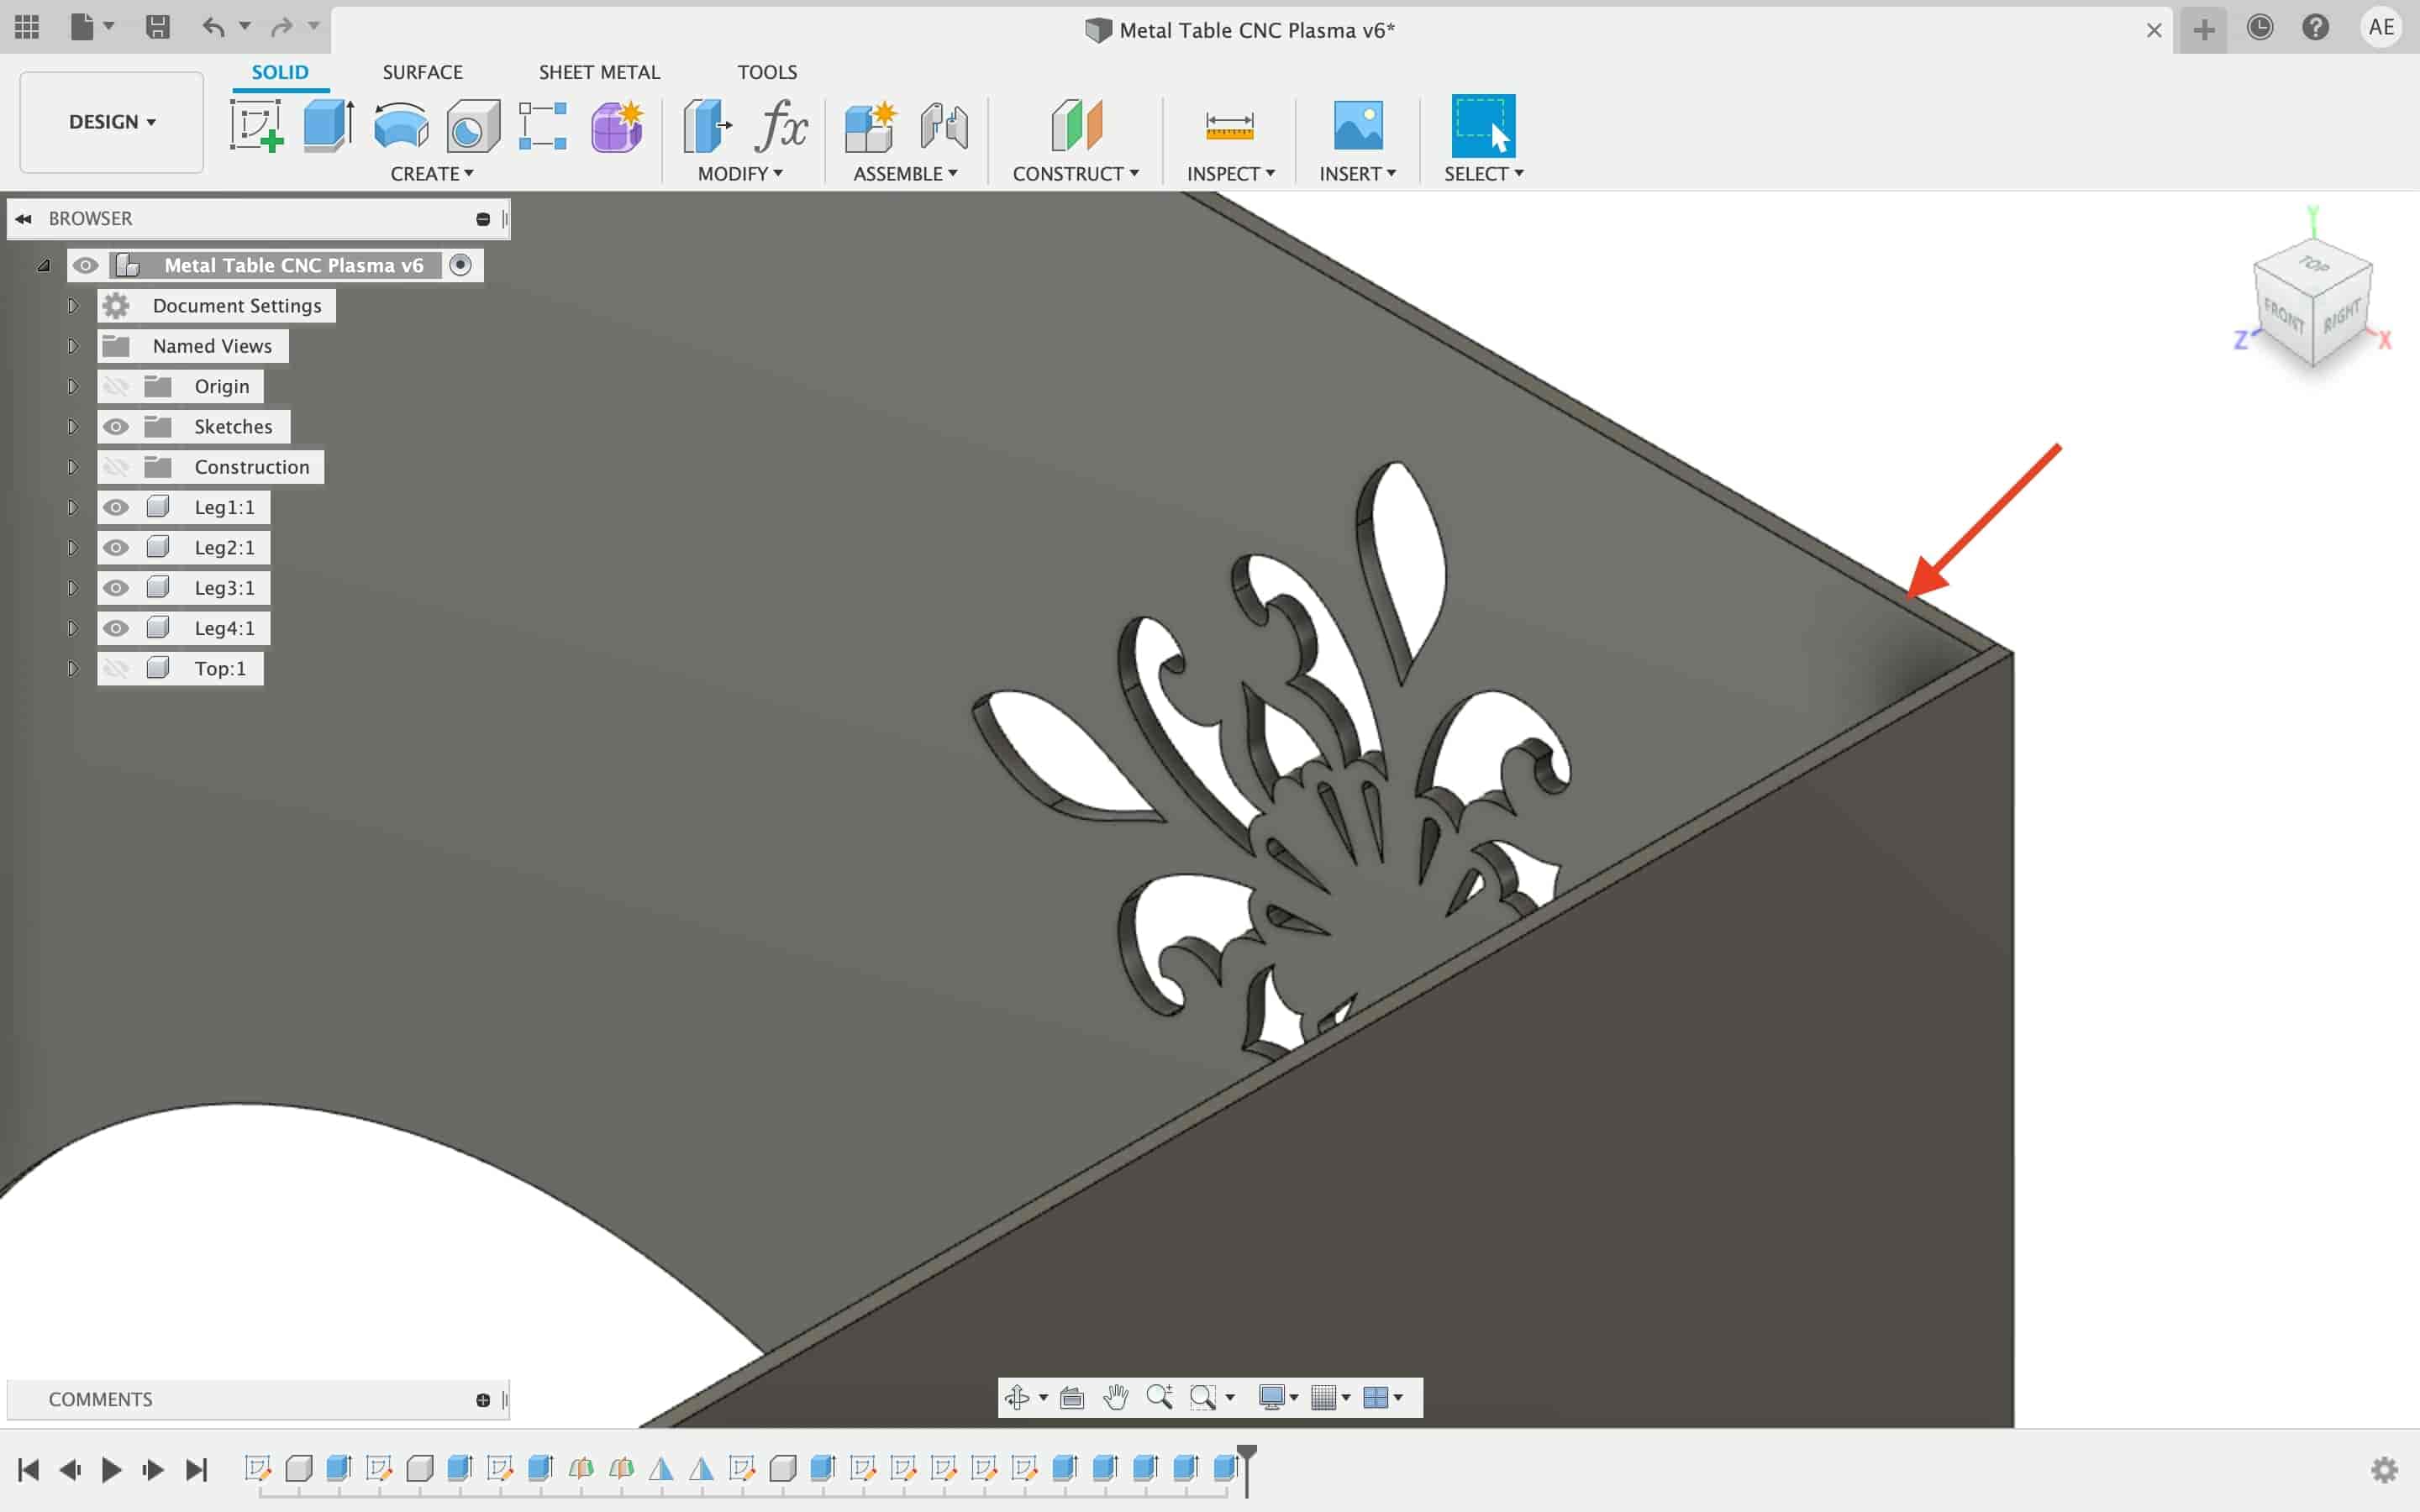This screenshot has width=2420, height=1512.
Task: Select the Press Pull tool
Action: 707,125
